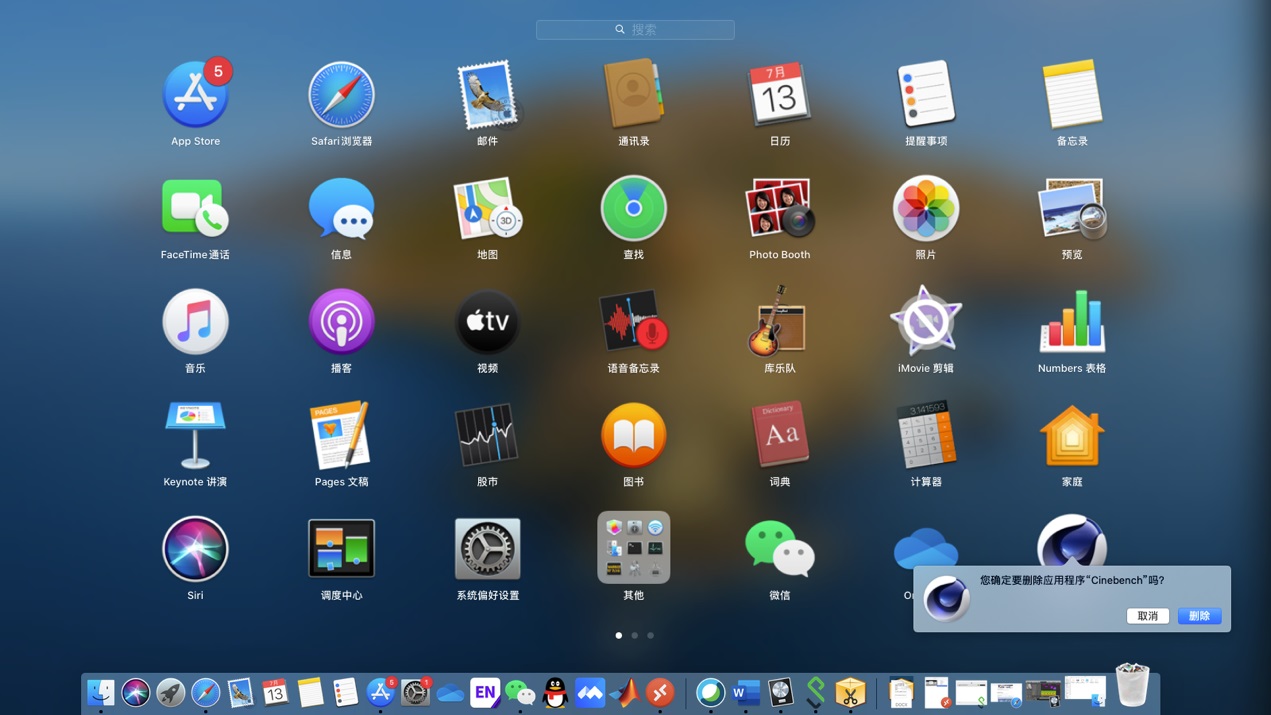Open Microsoft Word from the Dock

pos(746,692)
